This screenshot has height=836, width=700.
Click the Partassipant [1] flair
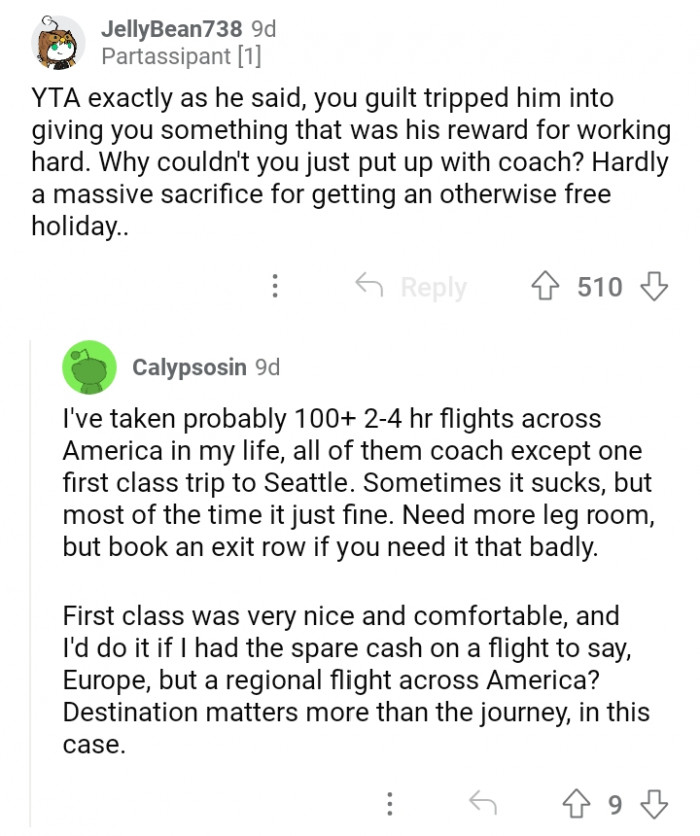point(181,57)
